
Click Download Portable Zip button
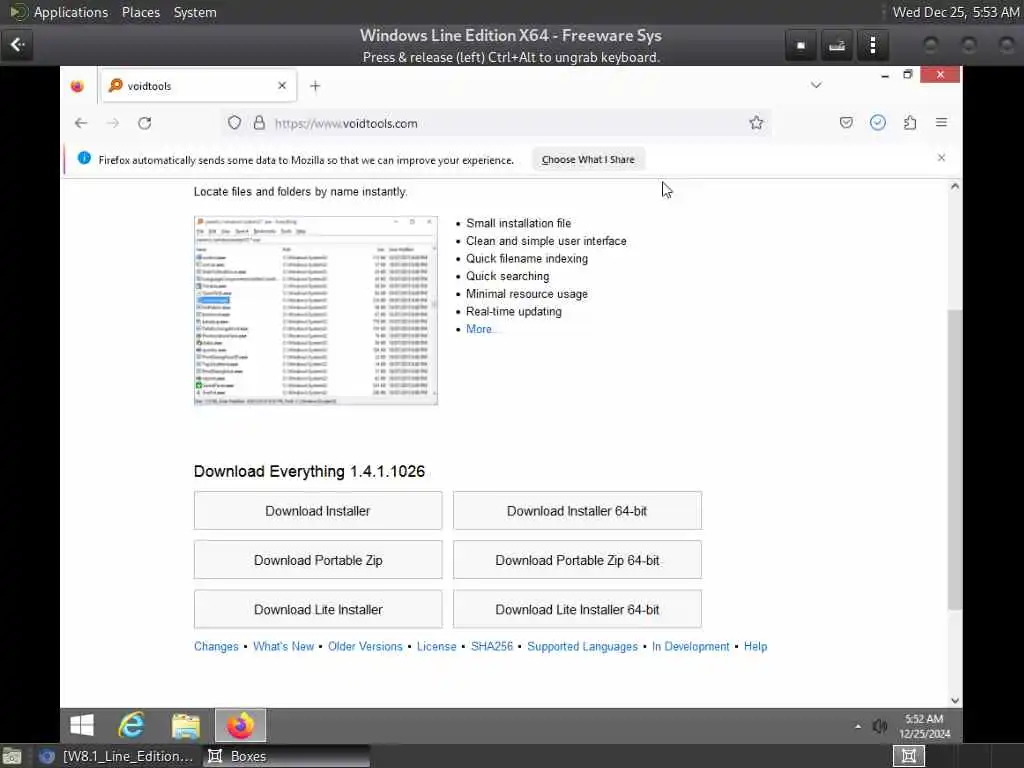[x=317, y=560]
